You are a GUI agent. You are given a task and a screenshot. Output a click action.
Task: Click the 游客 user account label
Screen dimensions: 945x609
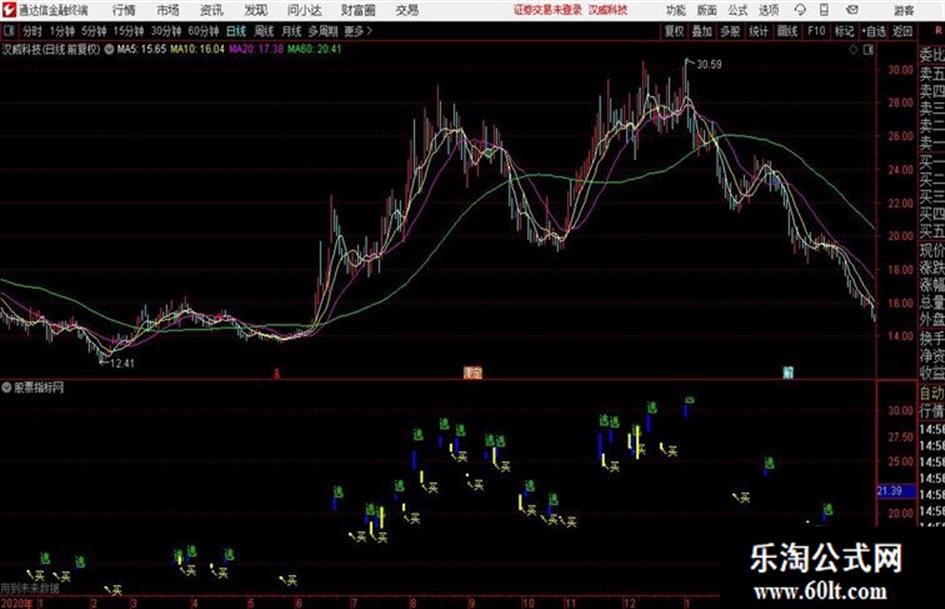tap(903, 10)
